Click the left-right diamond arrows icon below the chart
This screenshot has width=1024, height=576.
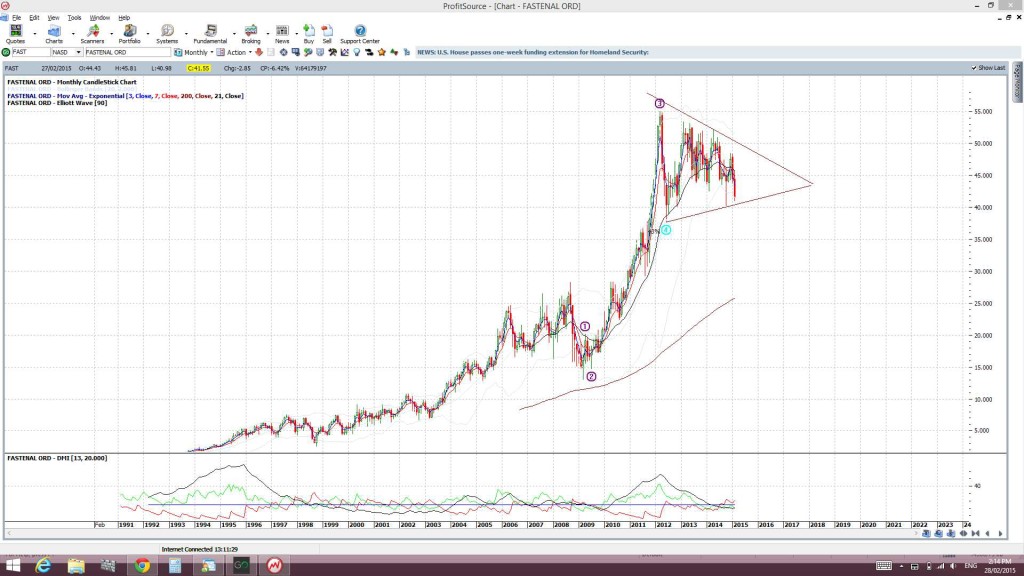[963, 534]
